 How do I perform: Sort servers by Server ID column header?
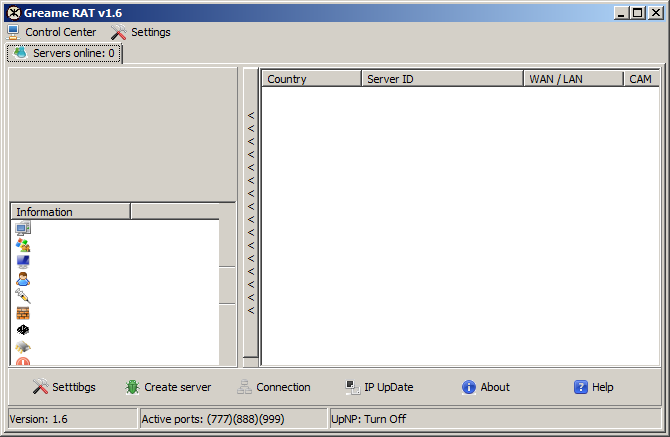click(441, 79)
